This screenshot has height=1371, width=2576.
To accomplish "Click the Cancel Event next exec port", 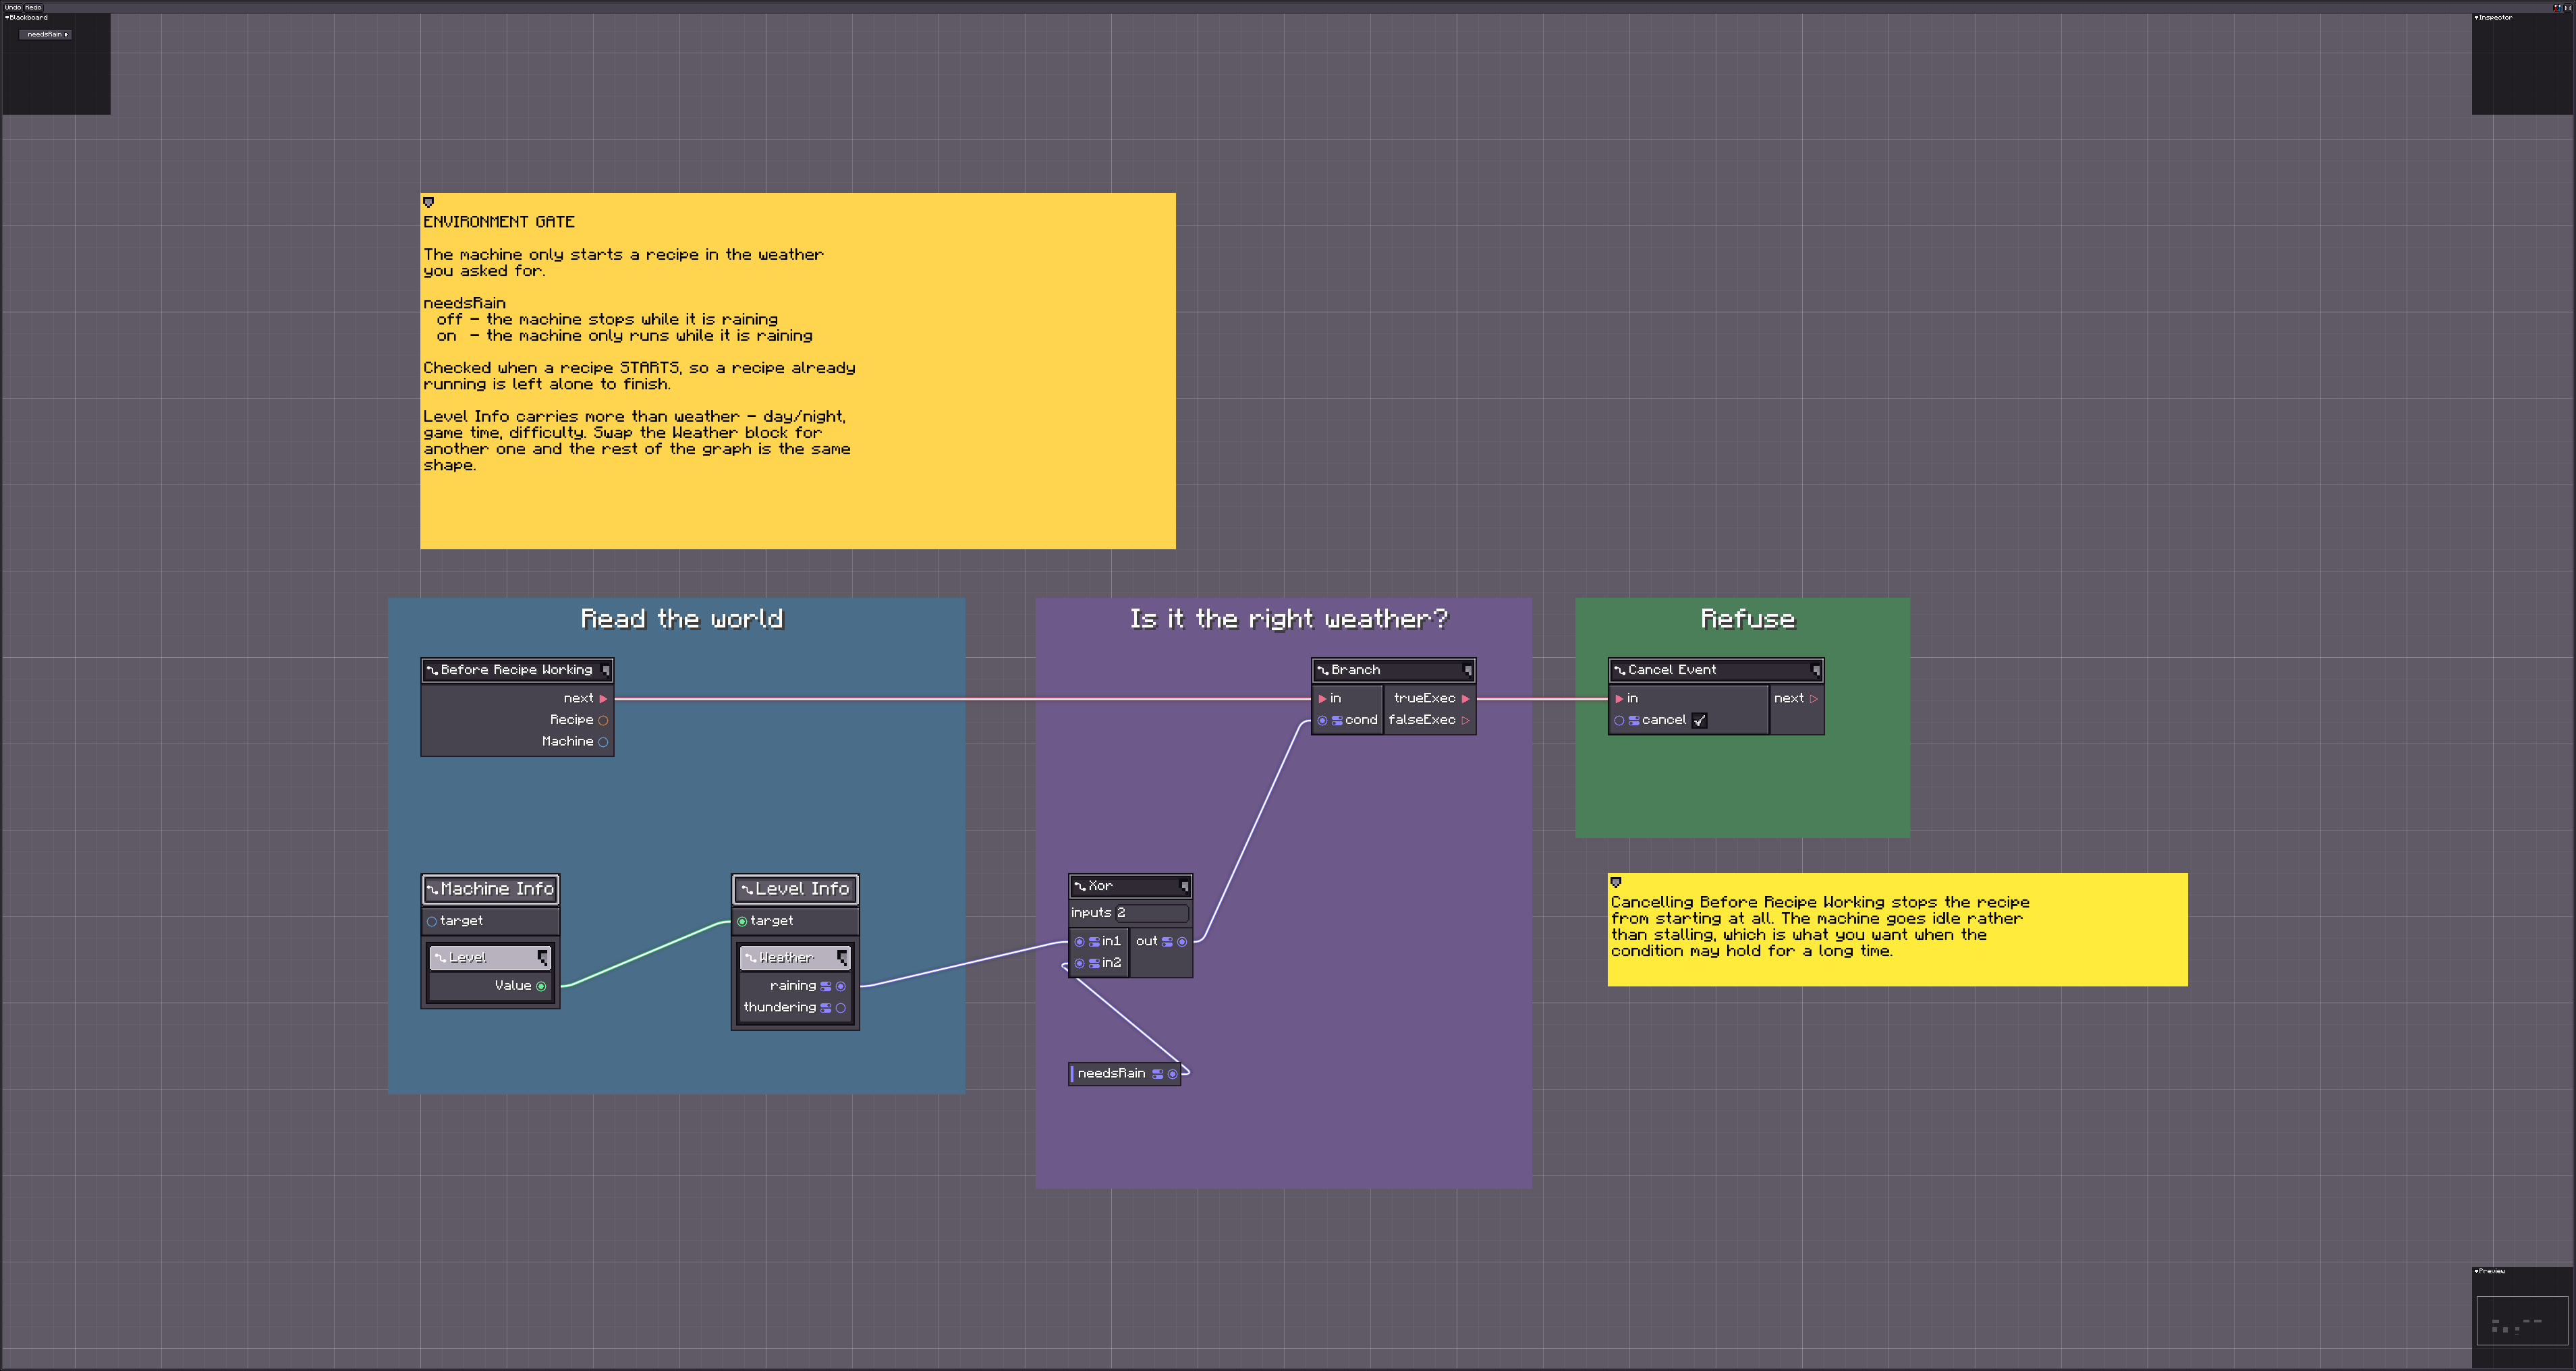I will [1813, 698].
